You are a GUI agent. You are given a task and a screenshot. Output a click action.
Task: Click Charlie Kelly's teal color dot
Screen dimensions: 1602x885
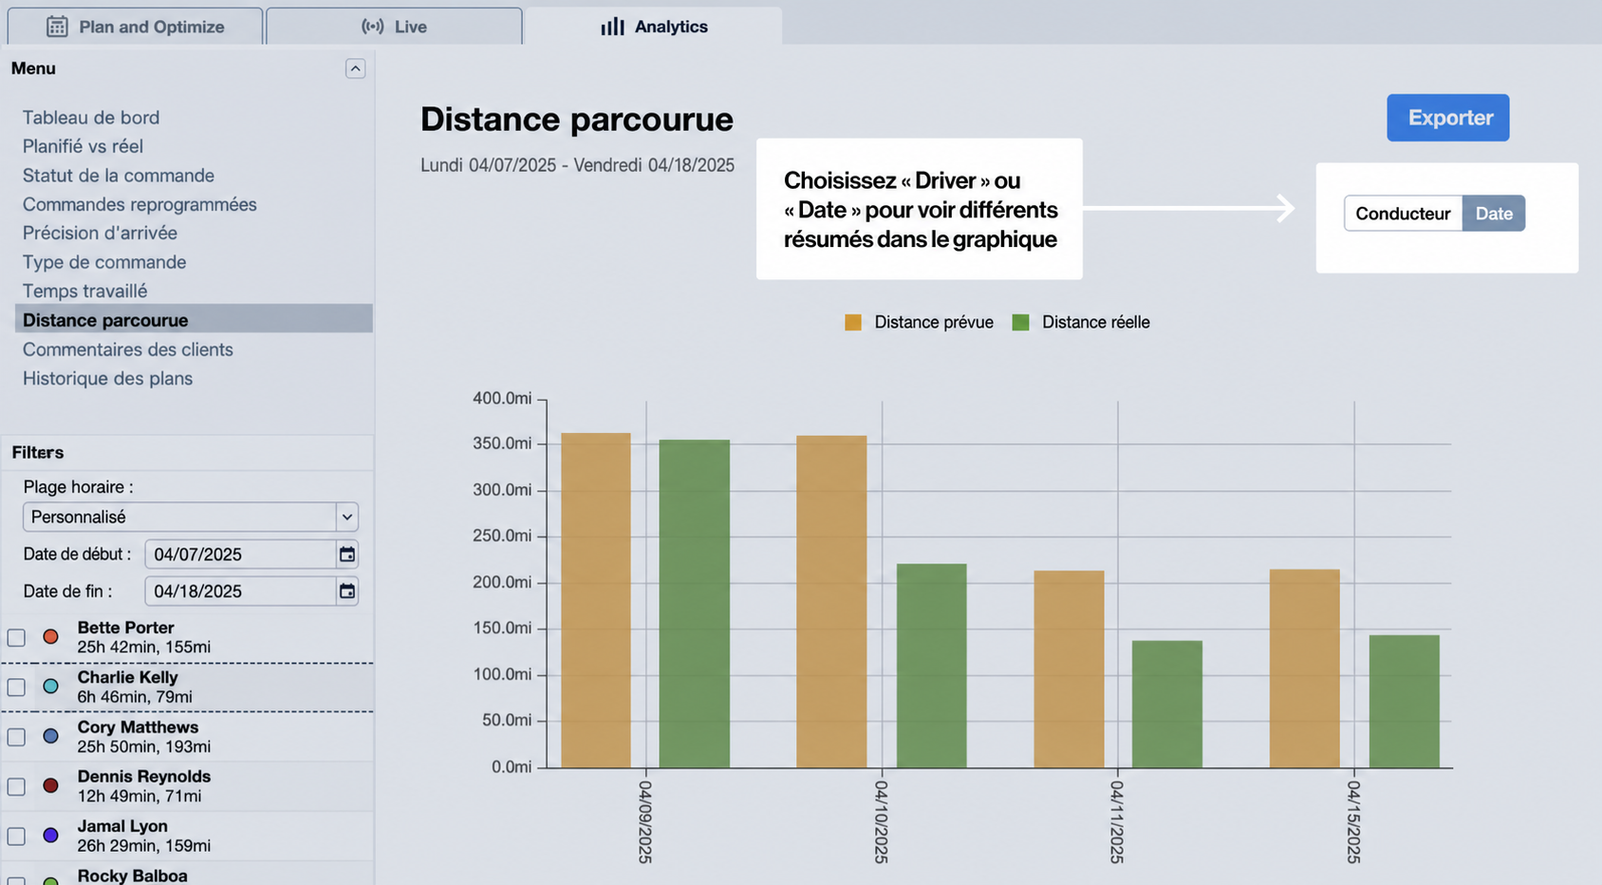click(x=51, y=686)
